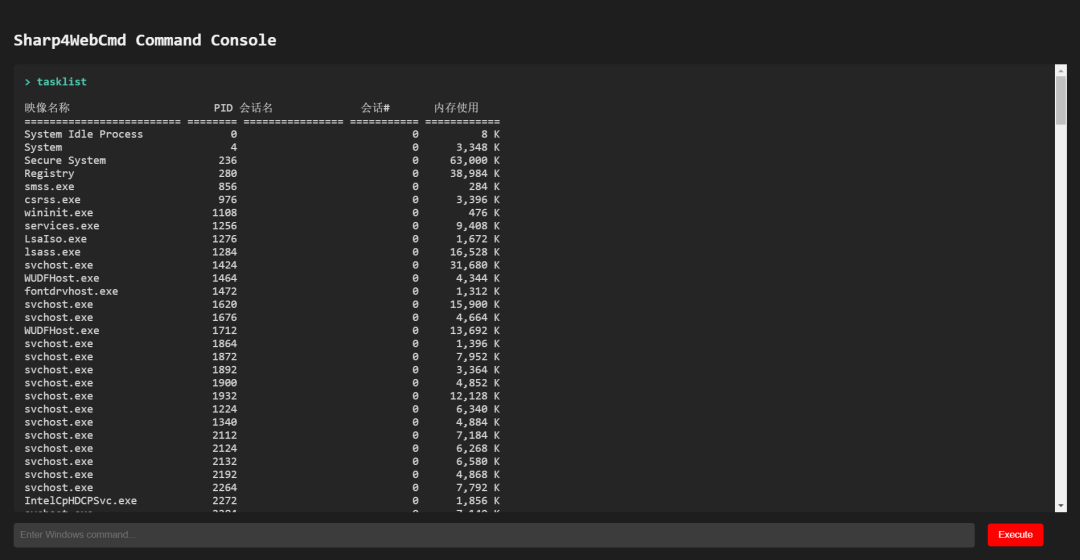Click csrss.exe in the process list

click(x=52, y=200)
